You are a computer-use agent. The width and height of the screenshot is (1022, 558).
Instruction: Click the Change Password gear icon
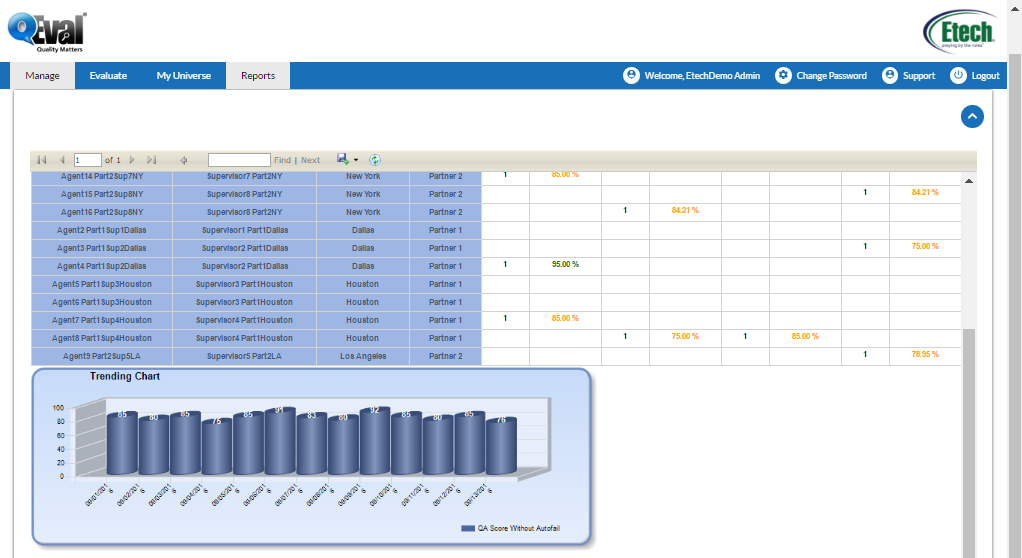(784, 76)
